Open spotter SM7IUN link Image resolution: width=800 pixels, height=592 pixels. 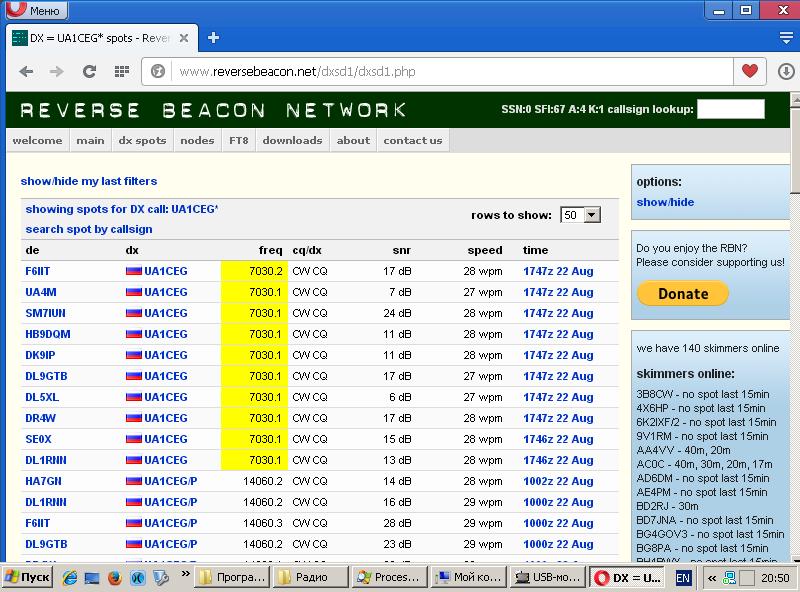[45, 313]
